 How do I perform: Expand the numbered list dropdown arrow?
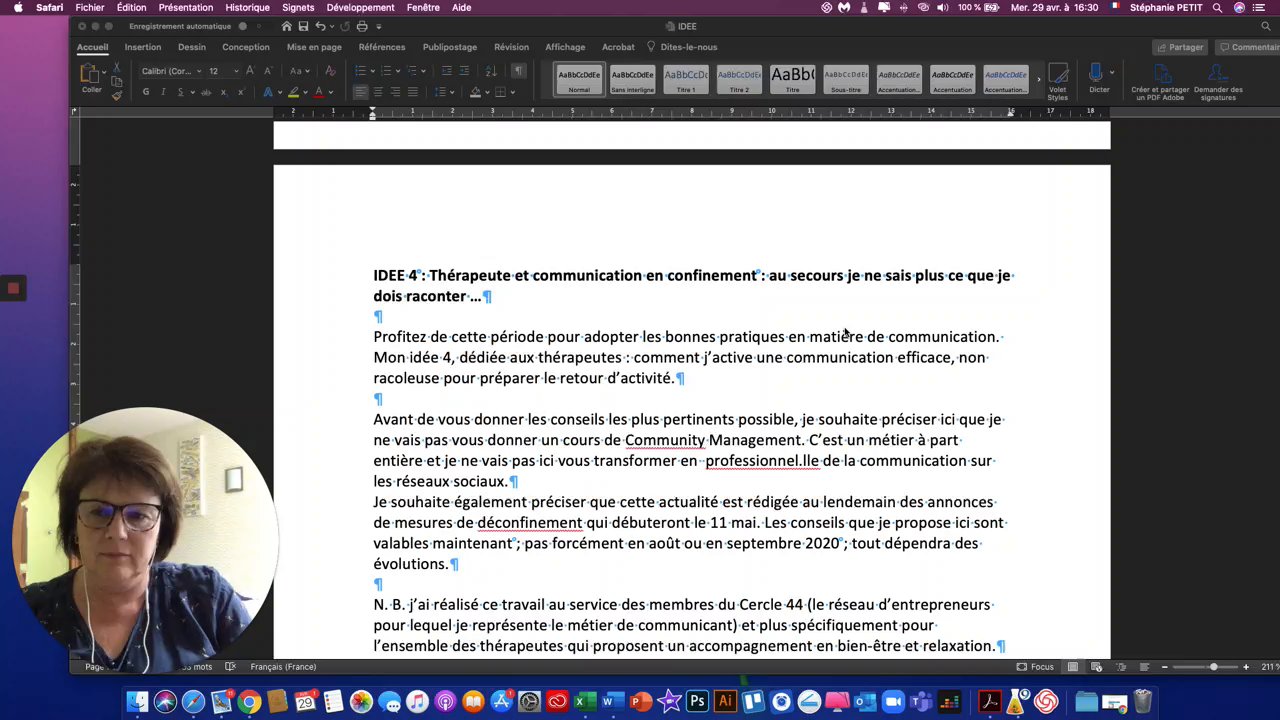pos(398,71)
